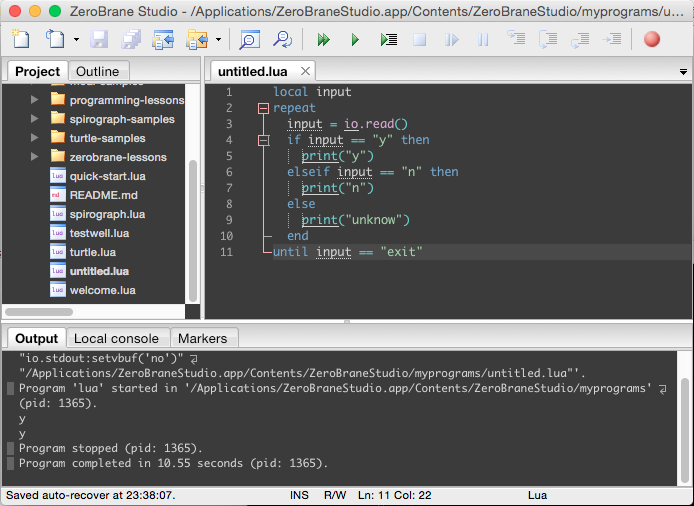694x506 pixels.
Task: Open welcome.lua in project tree
Action: point(103,290)
